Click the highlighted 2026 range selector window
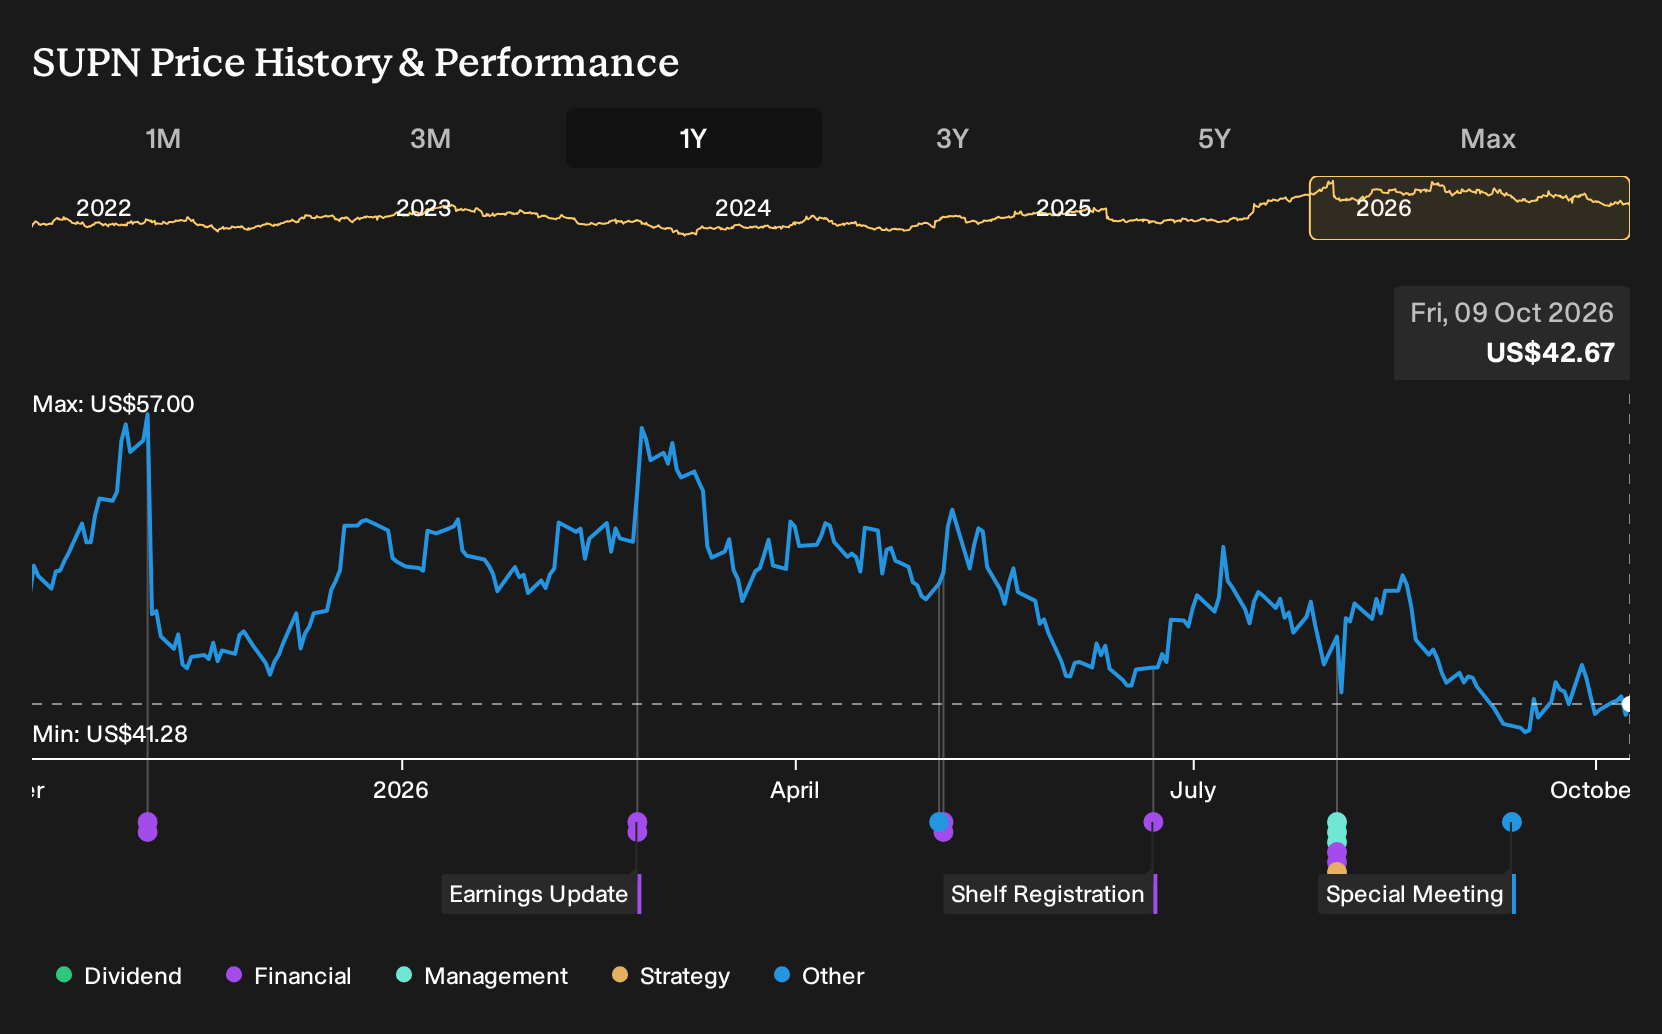Viewport: 1662px width, 1034px height. [x=1469, y=208]
